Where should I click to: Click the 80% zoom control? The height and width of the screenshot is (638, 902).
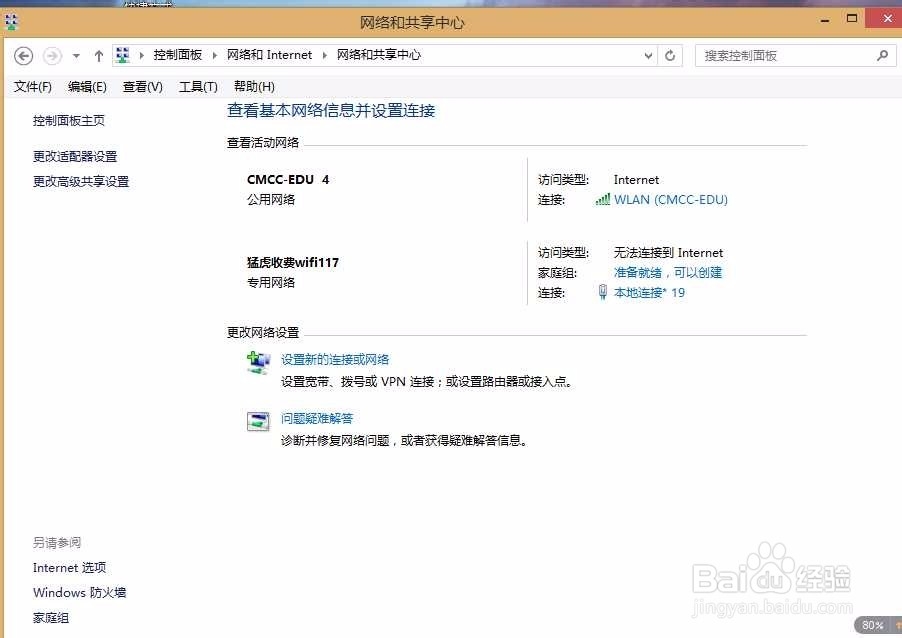872,624
